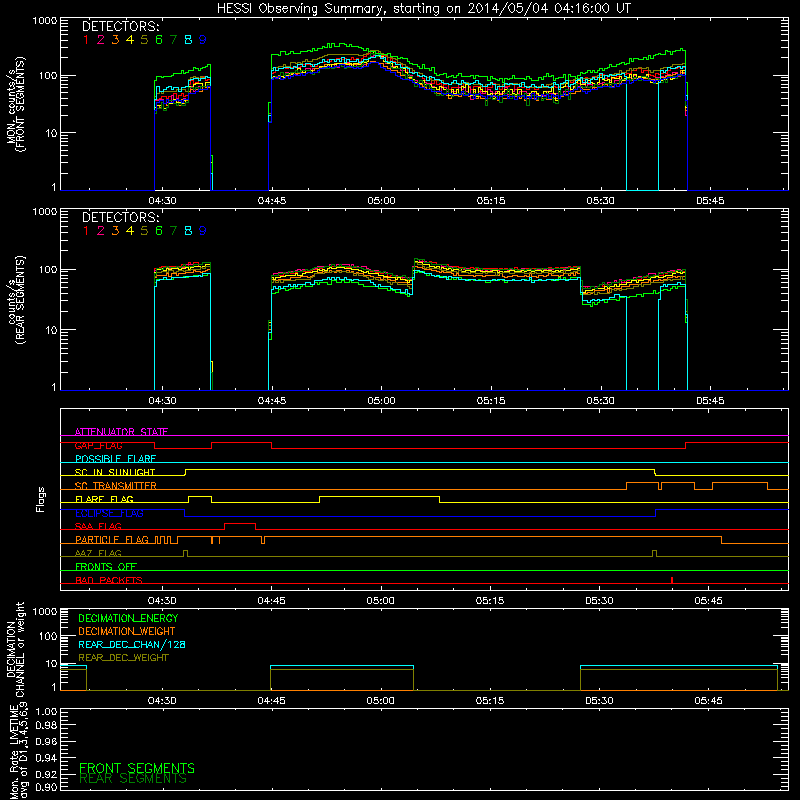800x800 pixels.
Task: Click detector 5 in the front segments legend
Action: pos(144,40)
